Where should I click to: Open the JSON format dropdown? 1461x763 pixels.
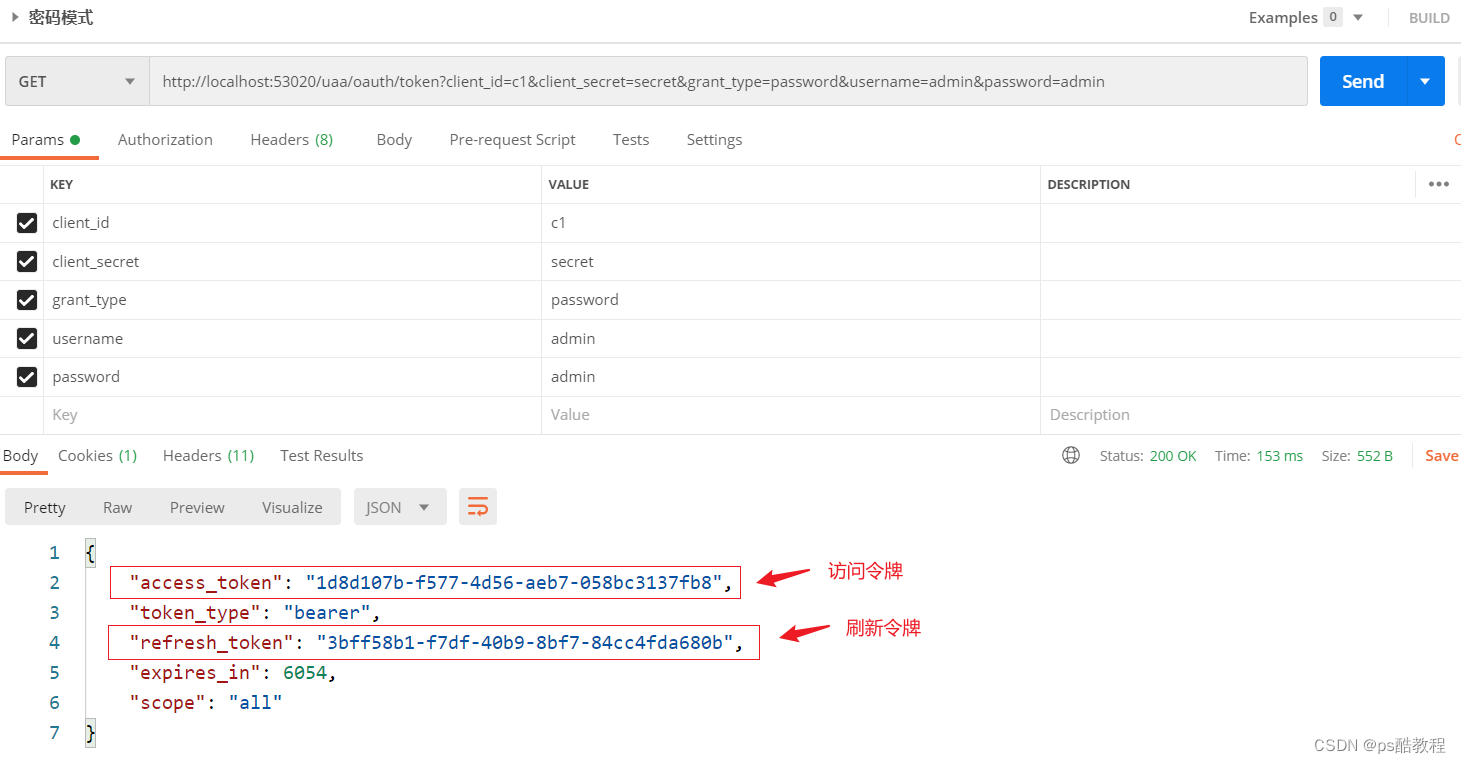click(x=399, y=507)
